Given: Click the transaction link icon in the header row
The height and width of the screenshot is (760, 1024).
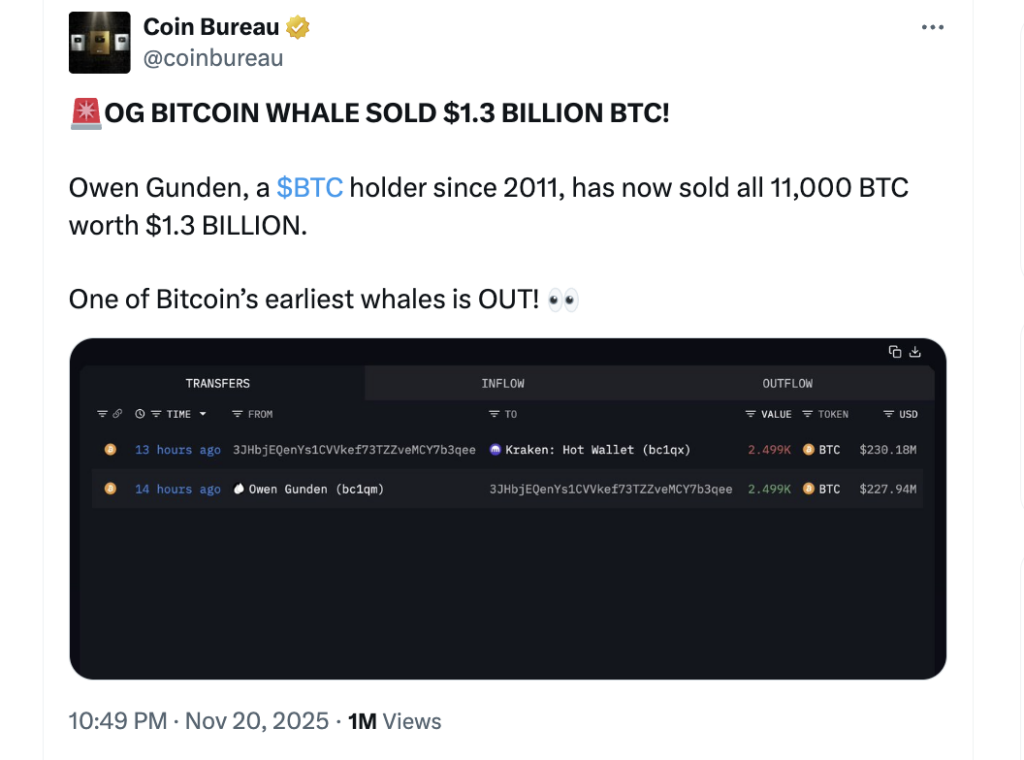Looking at the screenshot, I should 117,414.
